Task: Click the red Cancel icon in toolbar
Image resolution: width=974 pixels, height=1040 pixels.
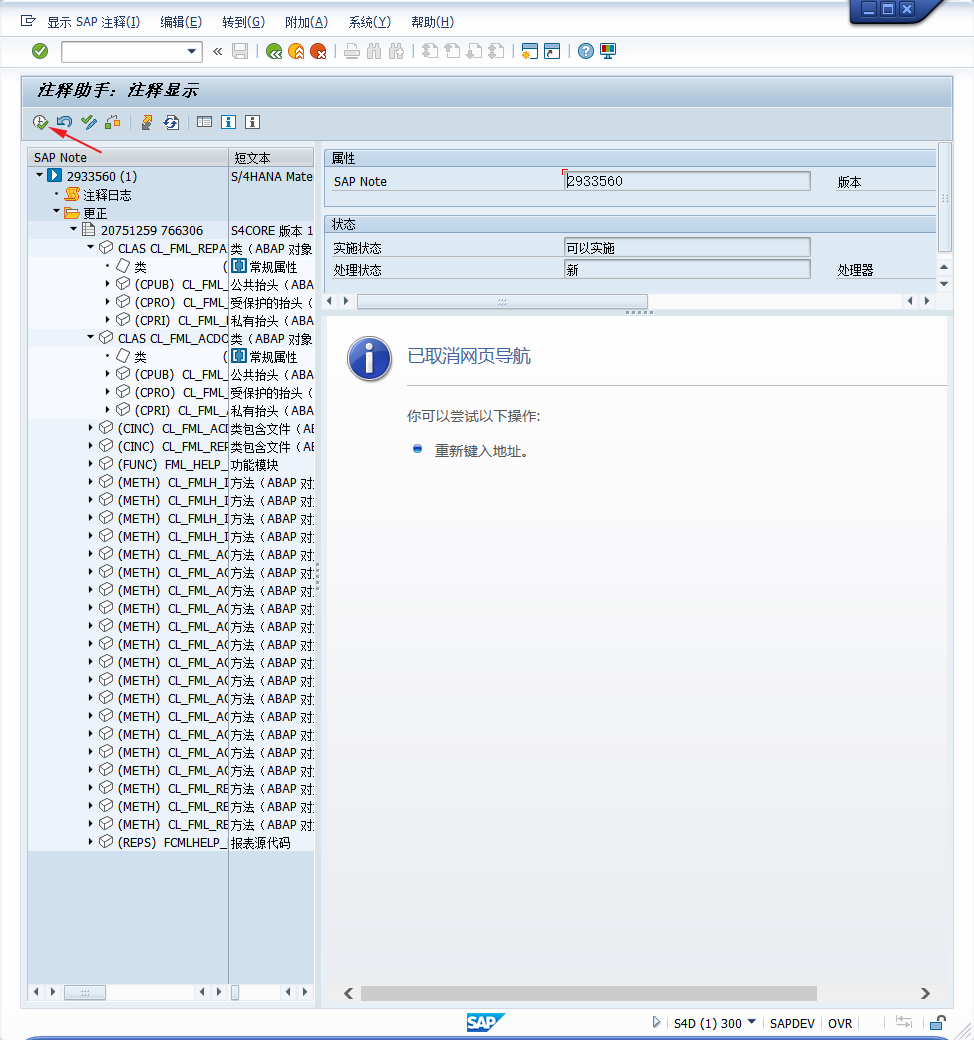Action: pyautogui.click(x=318, y=51)
